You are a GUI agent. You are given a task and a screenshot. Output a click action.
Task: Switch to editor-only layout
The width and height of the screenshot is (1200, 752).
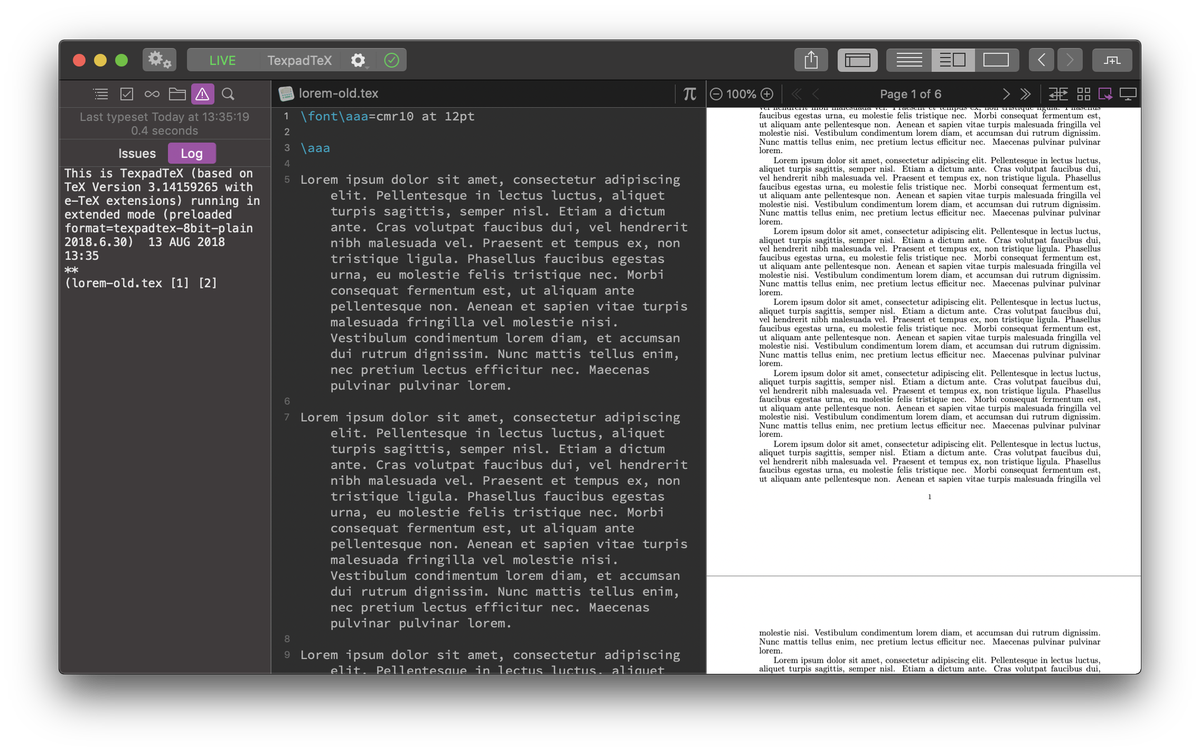[909, 60]
